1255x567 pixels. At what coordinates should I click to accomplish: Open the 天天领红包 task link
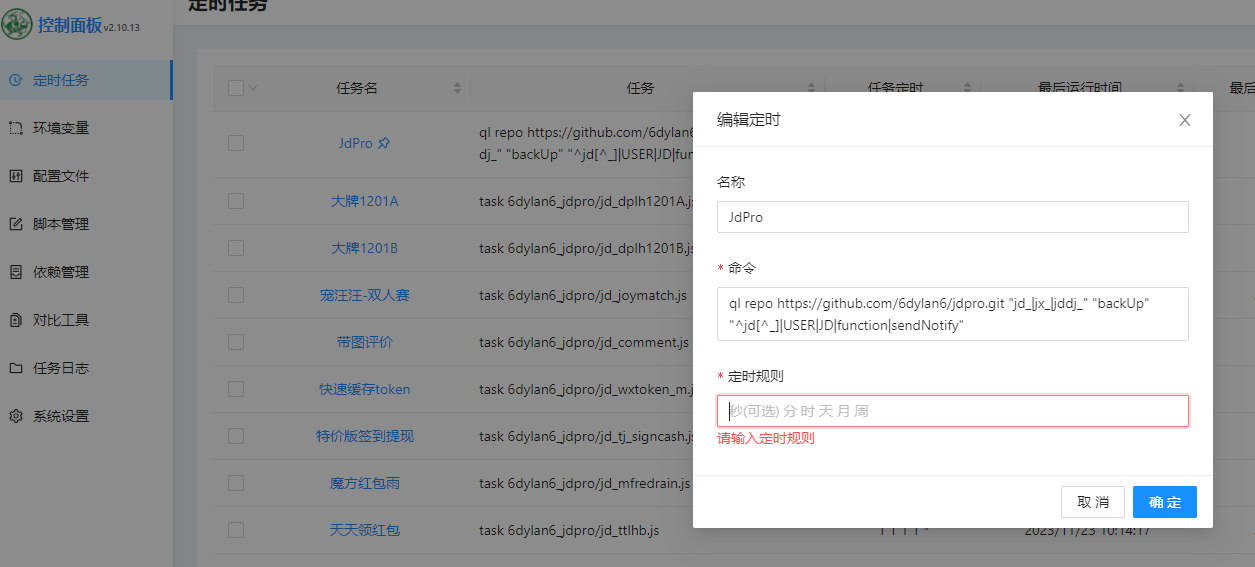click(365, 530)
